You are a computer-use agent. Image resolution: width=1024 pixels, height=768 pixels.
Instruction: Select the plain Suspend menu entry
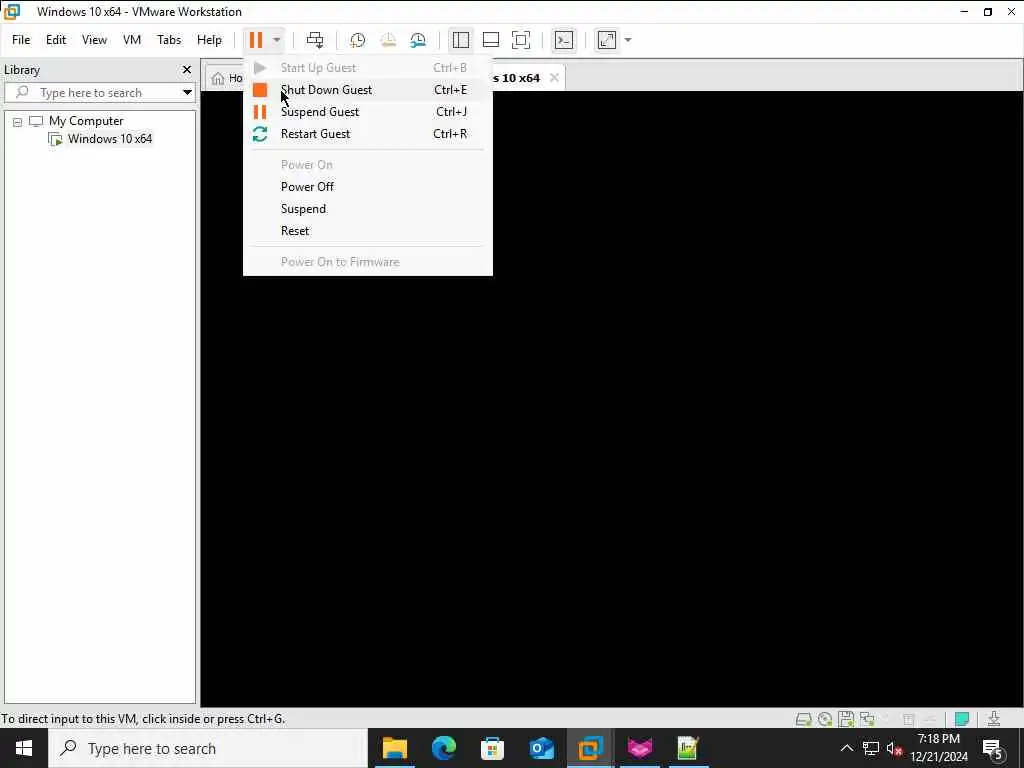pos(368,209)
